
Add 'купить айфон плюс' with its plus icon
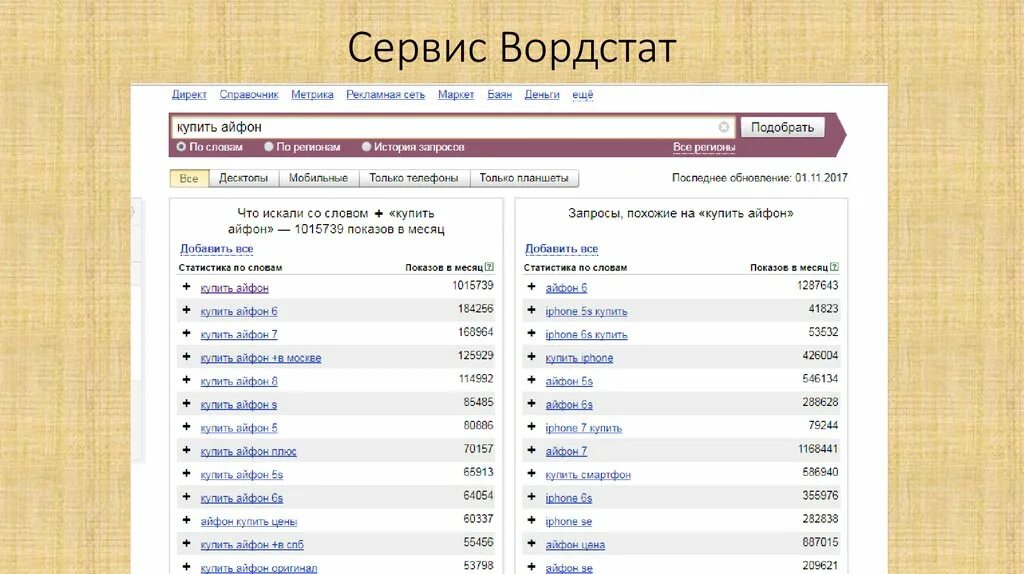click(x=187, y=451)
